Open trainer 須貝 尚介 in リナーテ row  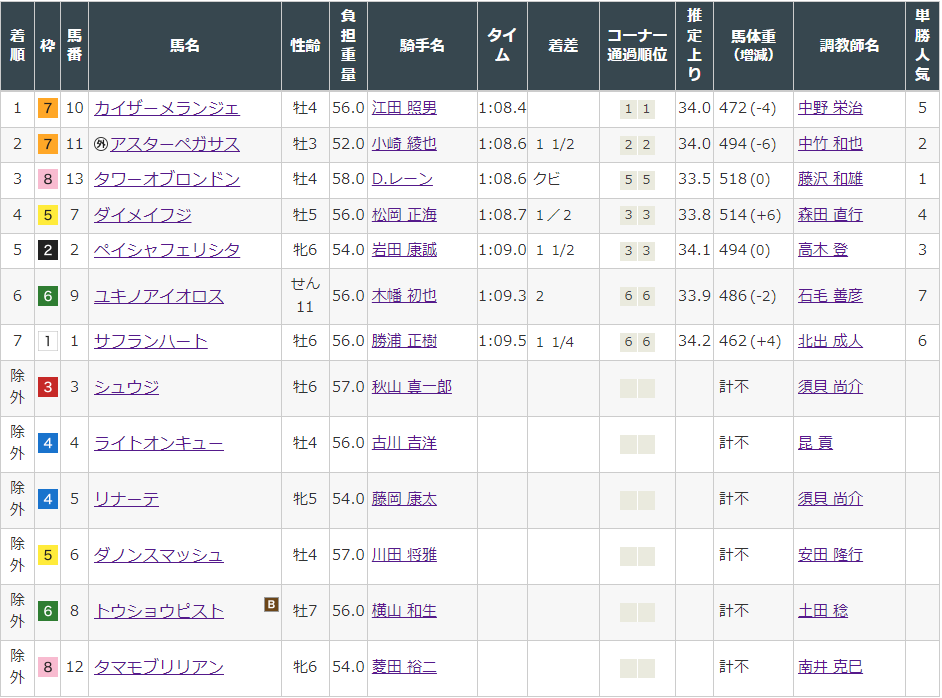(830, 499)
